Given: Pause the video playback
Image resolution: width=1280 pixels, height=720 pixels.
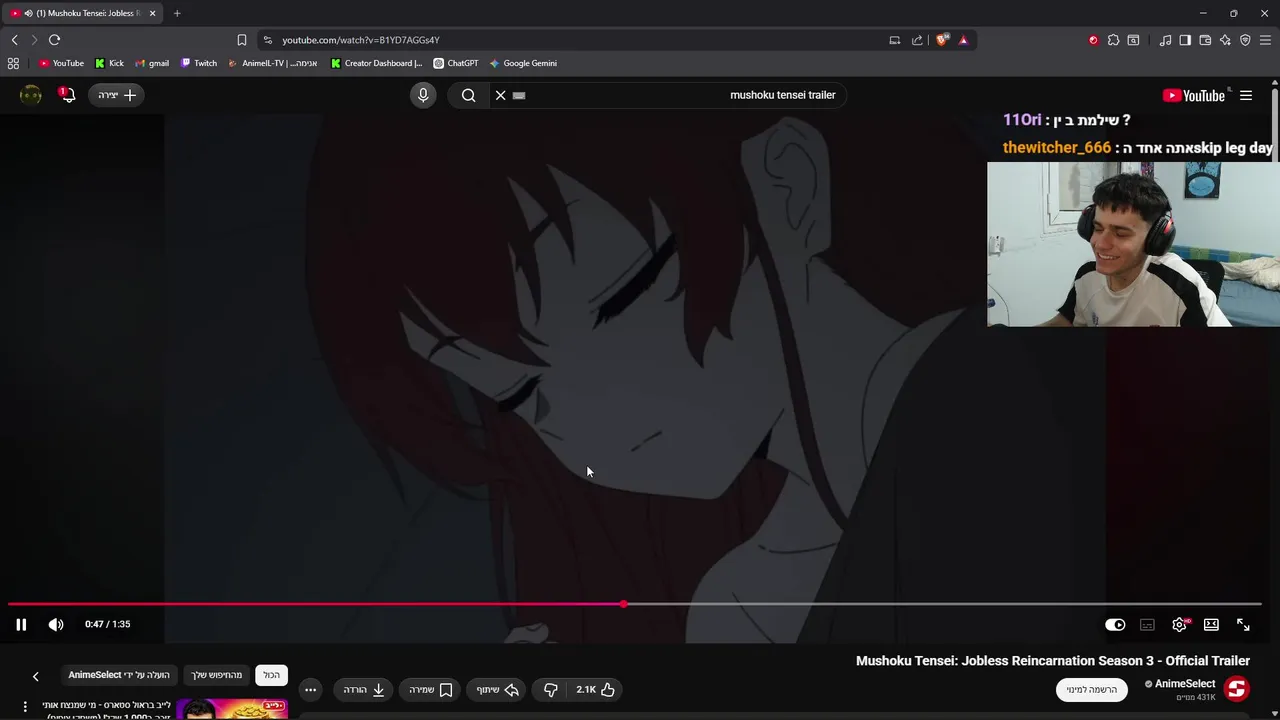Looking at the screenshot, I should click(21, 624).
